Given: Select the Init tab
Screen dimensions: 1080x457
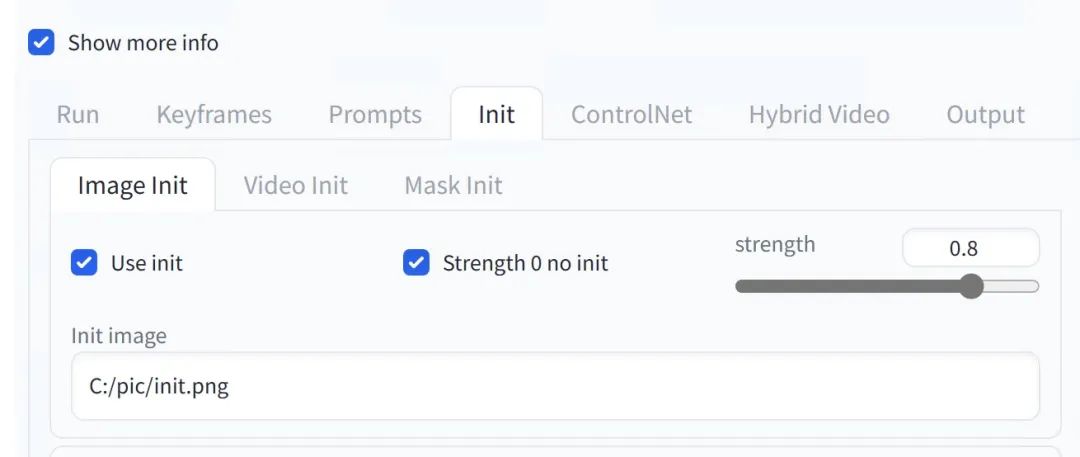Looking at the screenshot, I should click(x=497, y=114).
